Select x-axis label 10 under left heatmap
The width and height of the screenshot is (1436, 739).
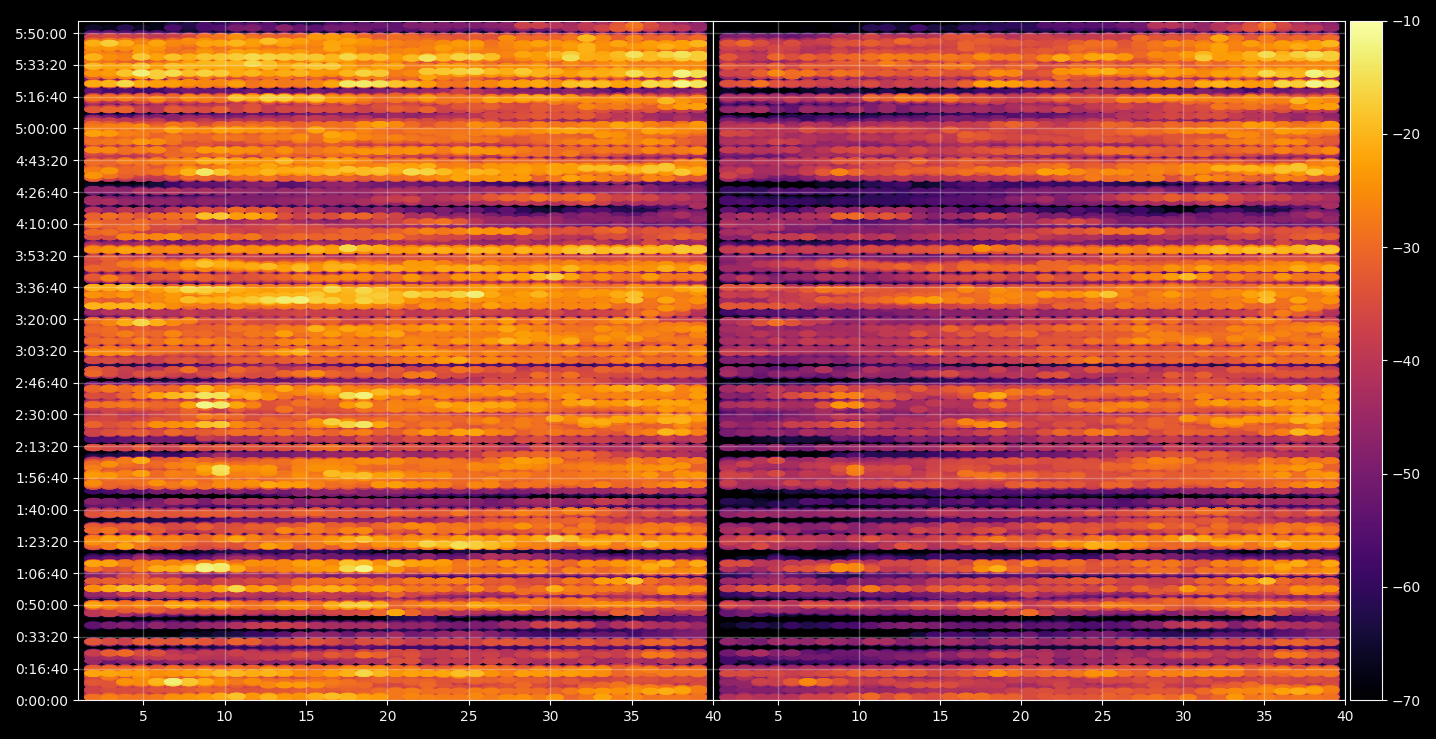224,716
